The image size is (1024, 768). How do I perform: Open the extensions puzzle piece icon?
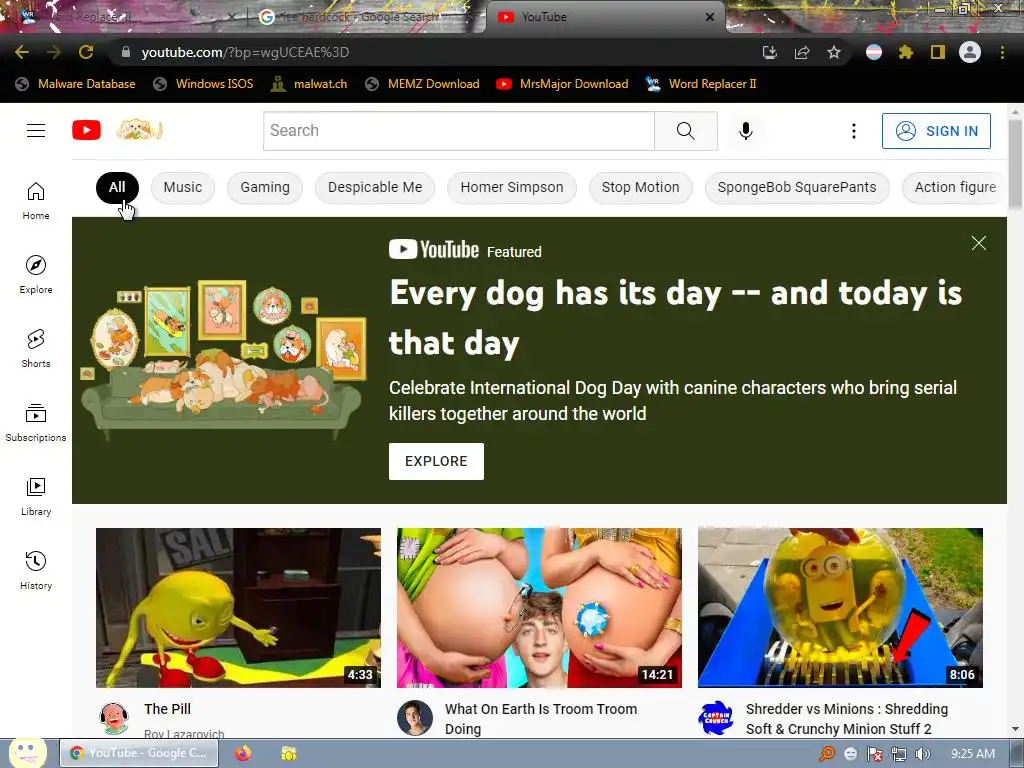[906, 52]
